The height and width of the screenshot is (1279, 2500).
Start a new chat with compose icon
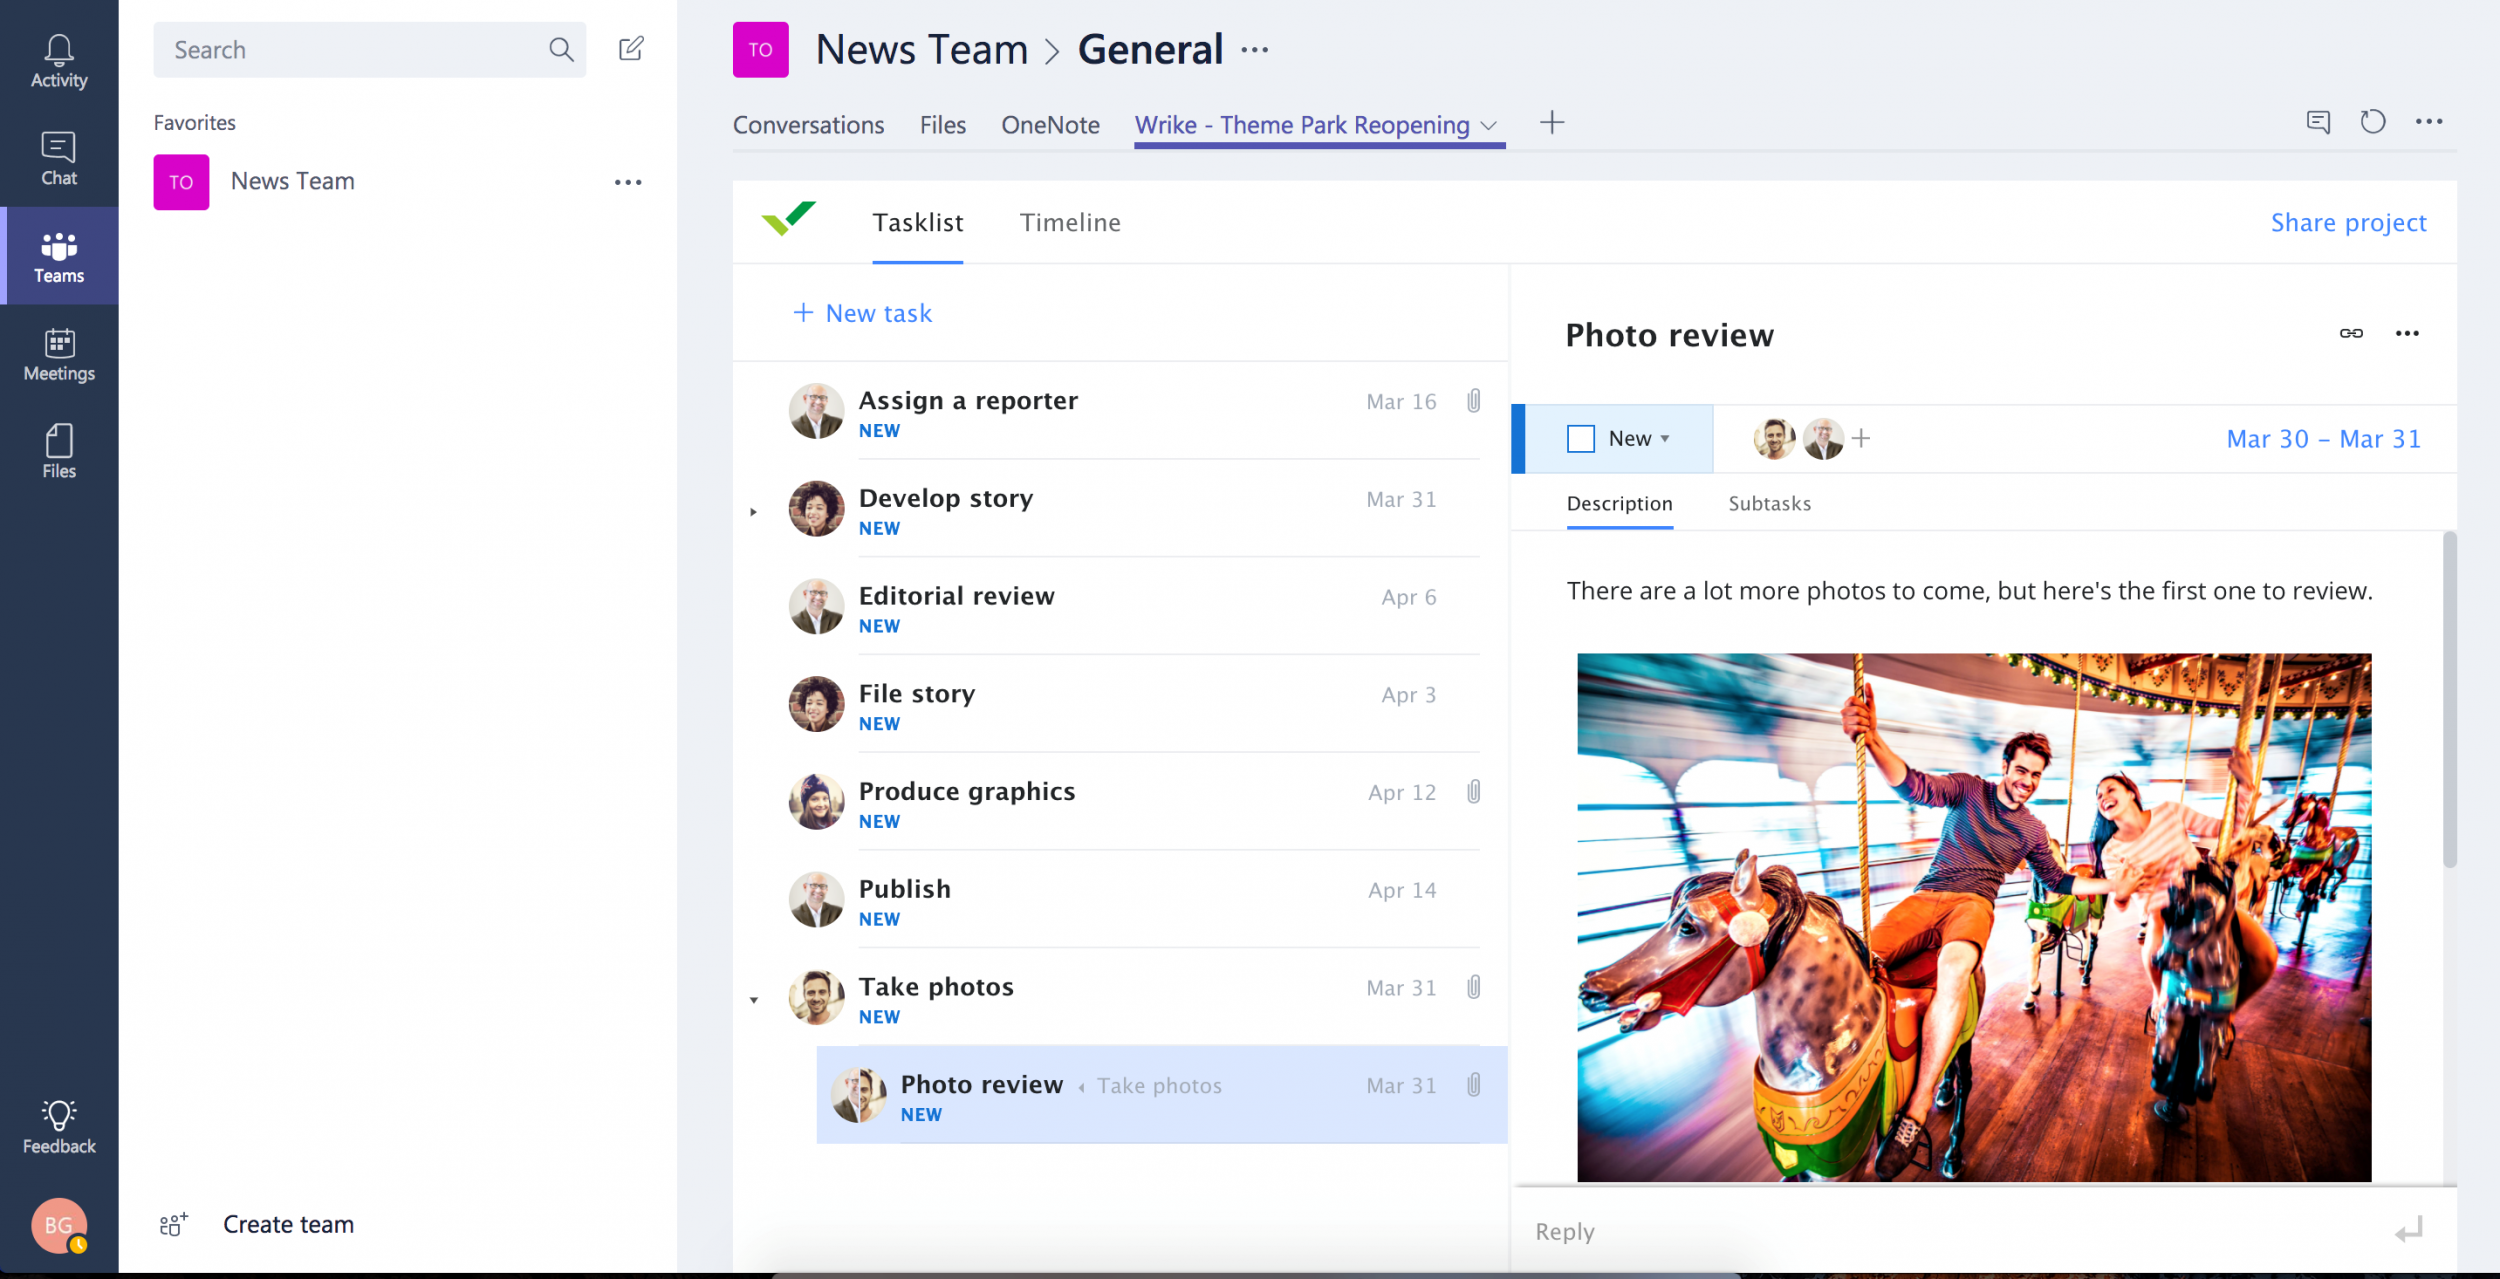point(631,48)
